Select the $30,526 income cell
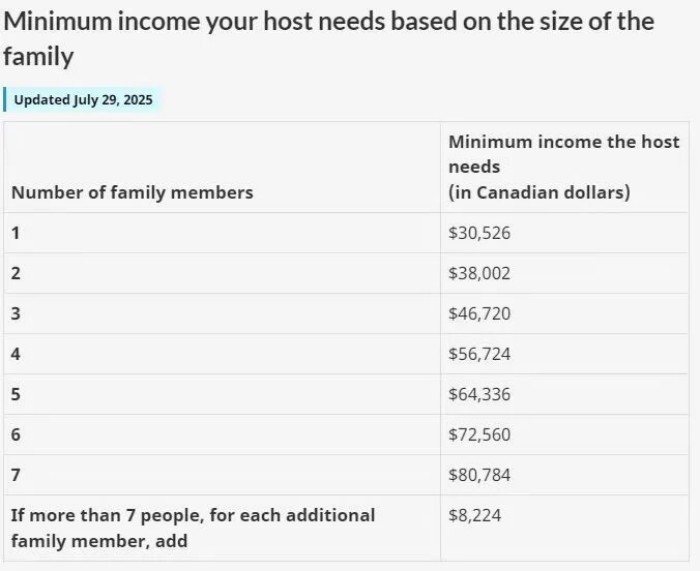The image size is (700, 571). point(479,233)
